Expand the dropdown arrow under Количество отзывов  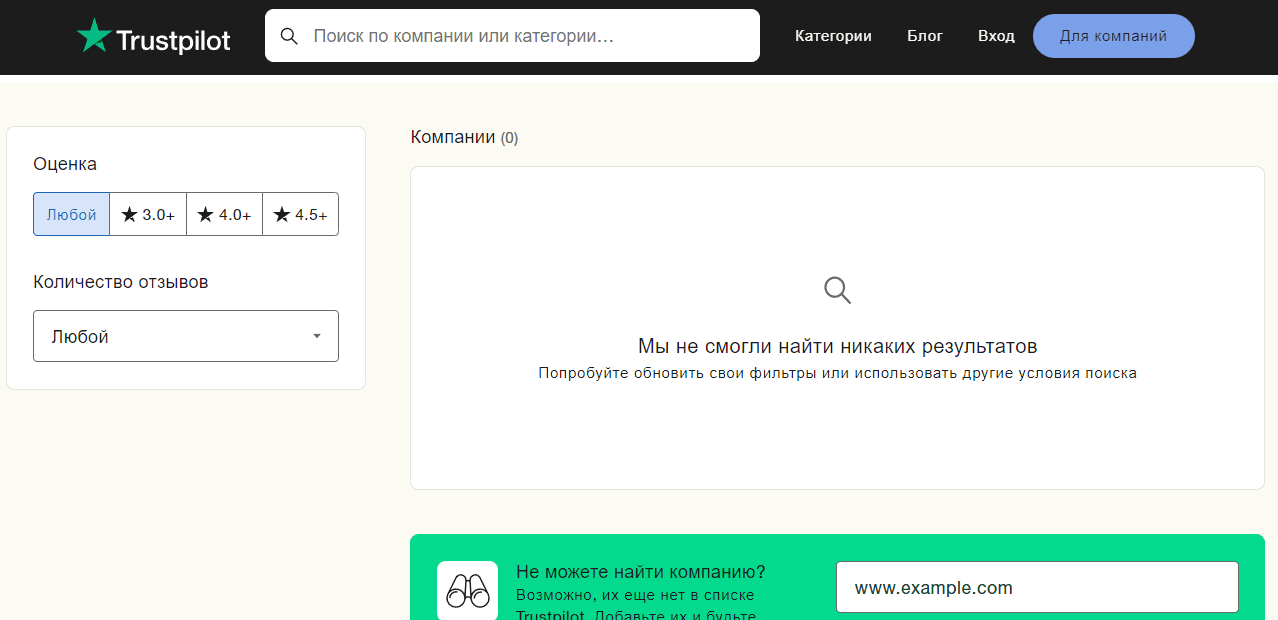pyautogui.click(x=317, y=336)
